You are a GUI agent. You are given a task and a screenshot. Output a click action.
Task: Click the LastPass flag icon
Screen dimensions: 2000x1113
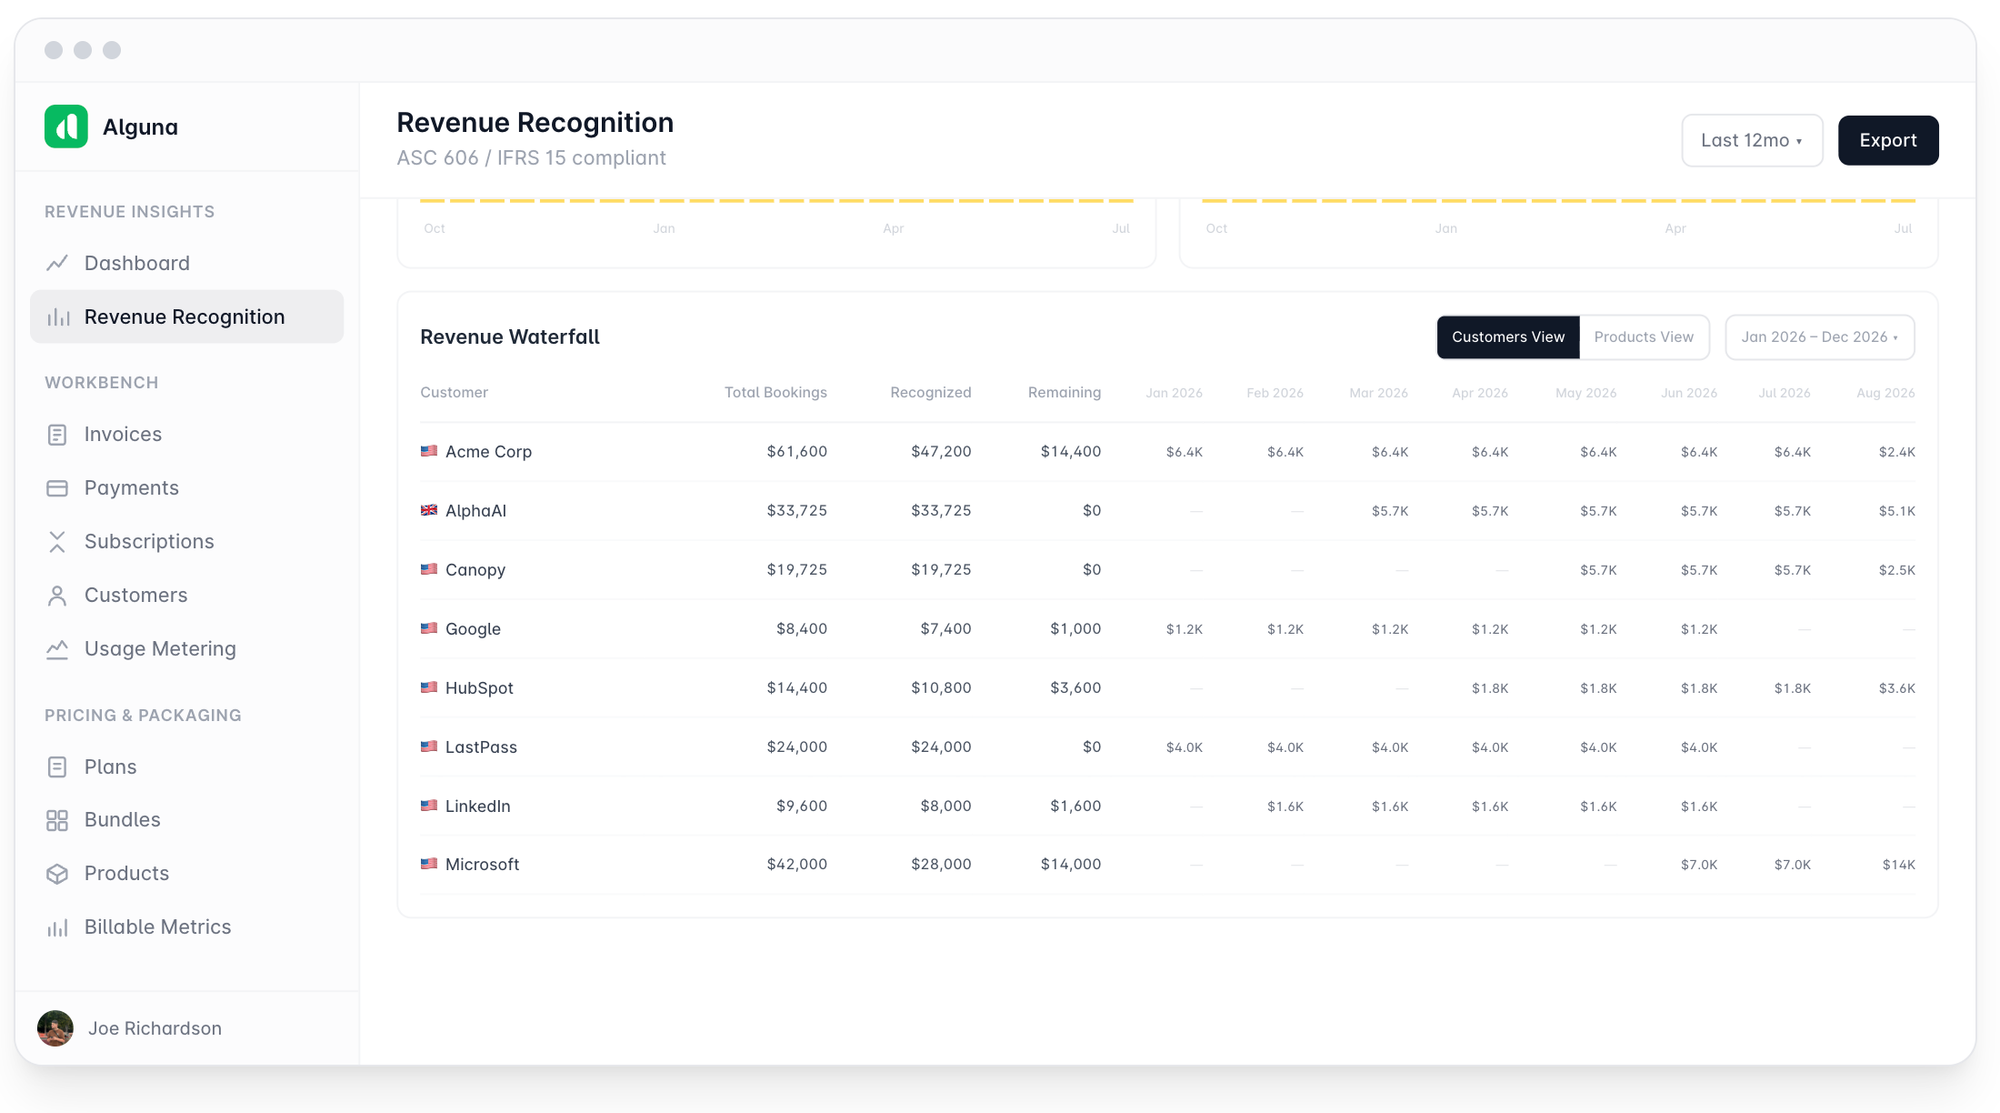coord(429,746)
